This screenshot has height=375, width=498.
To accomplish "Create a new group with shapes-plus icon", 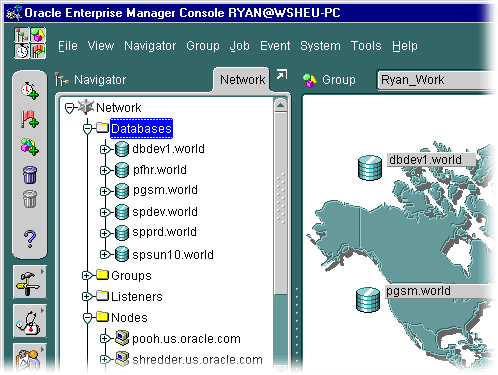I will pos(30,147).
